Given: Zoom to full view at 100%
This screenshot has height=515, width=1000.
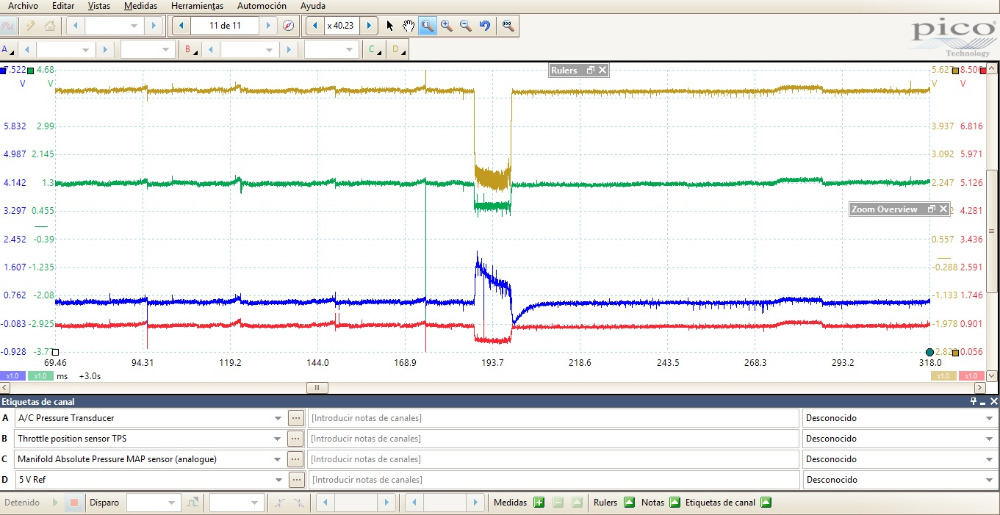Looking at the screenshot, I should point(508,25).
